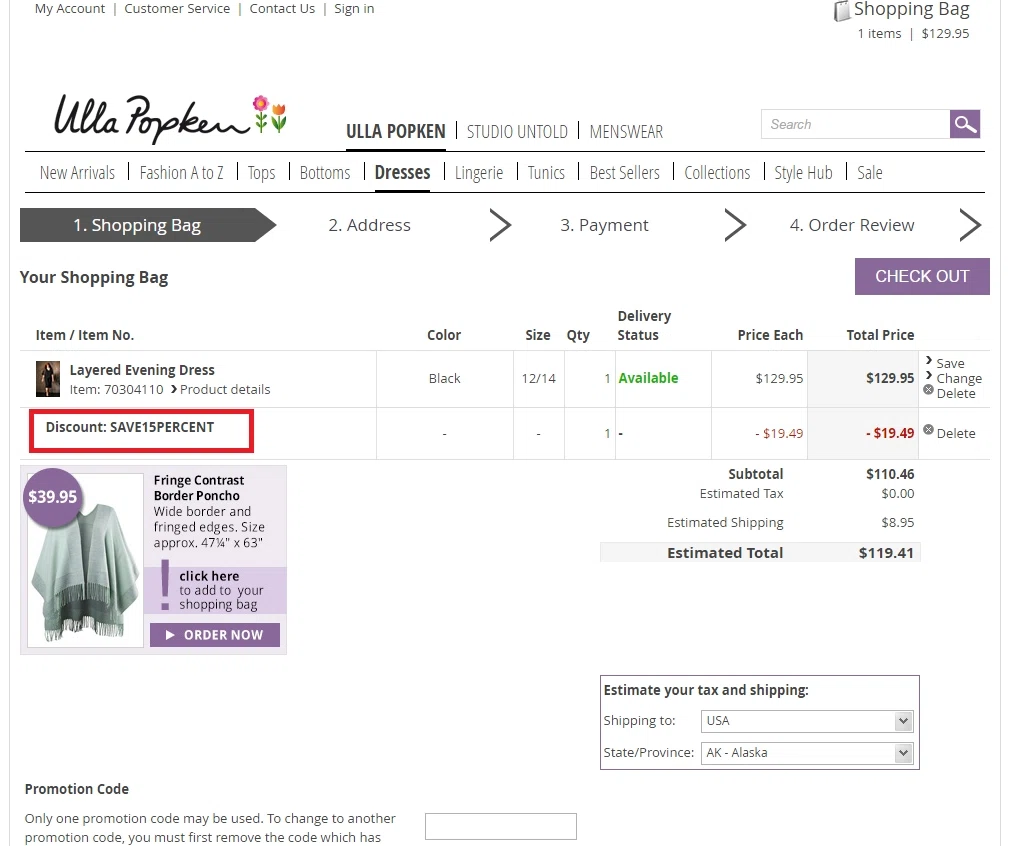Select the STUDIO UNTOLD brand tab
This screenshot has height=846, width=1022.
pyautogui.click(x=517, y=132)
